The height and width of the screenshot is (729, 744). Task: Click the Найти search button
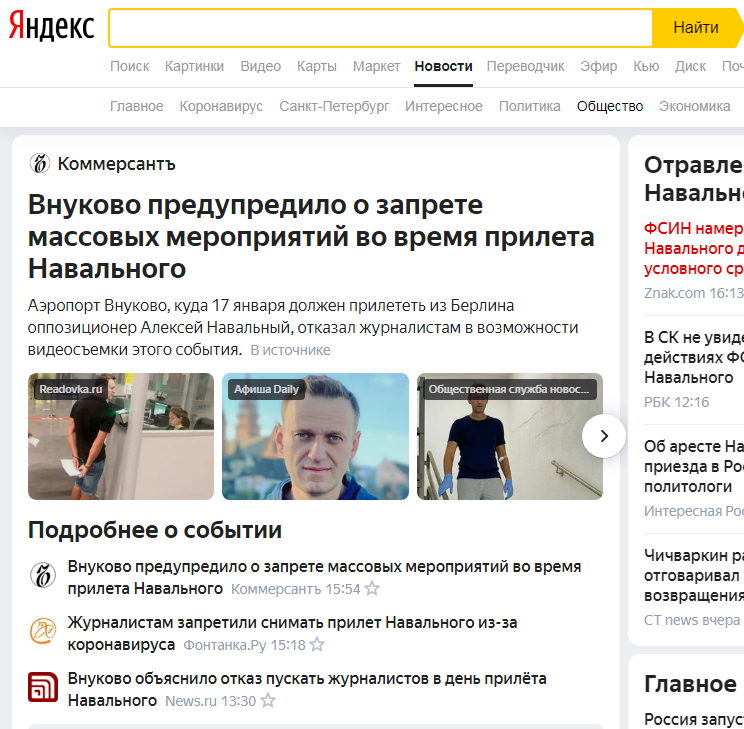(x=696, y=28)
